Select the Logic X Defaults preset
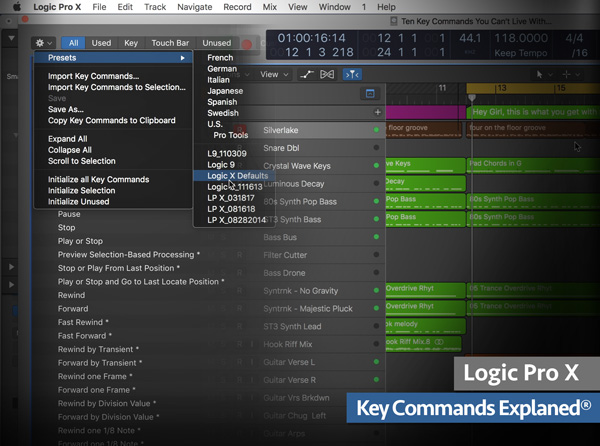 coord(234,176)
